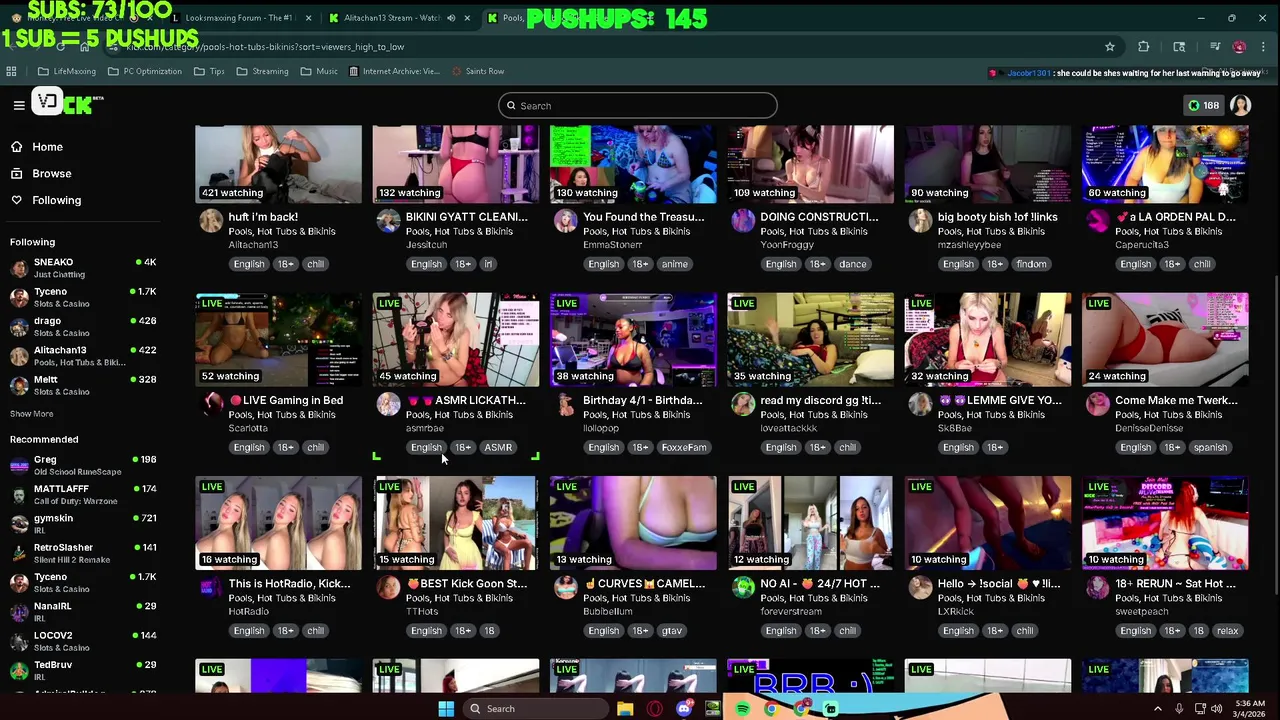This screenshot has height=720, width=1280.
Task: Select the ASMR tag on asmrbae card
Action: click(498, 447)
